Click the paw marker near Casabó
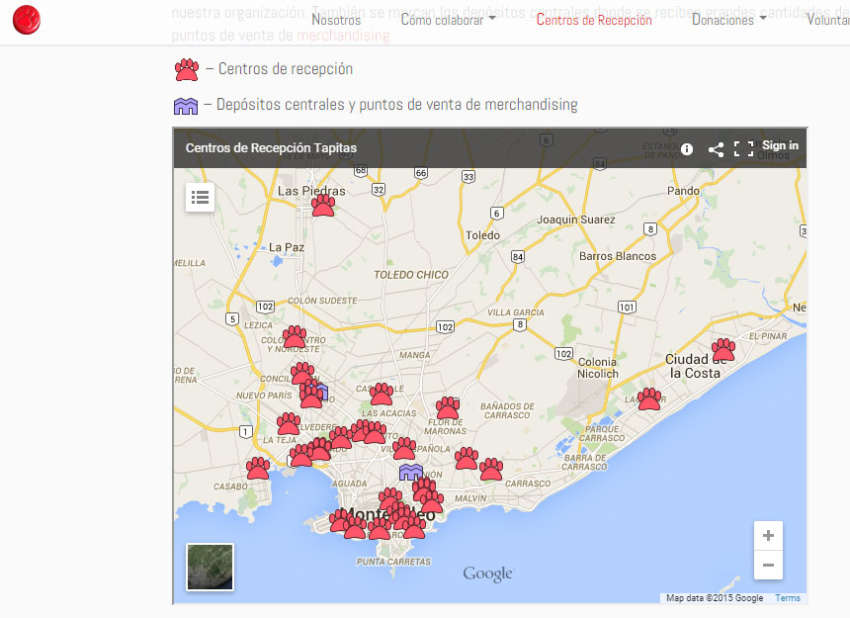The width and height of the screenshot is (850, 618). tap(258, 468)
